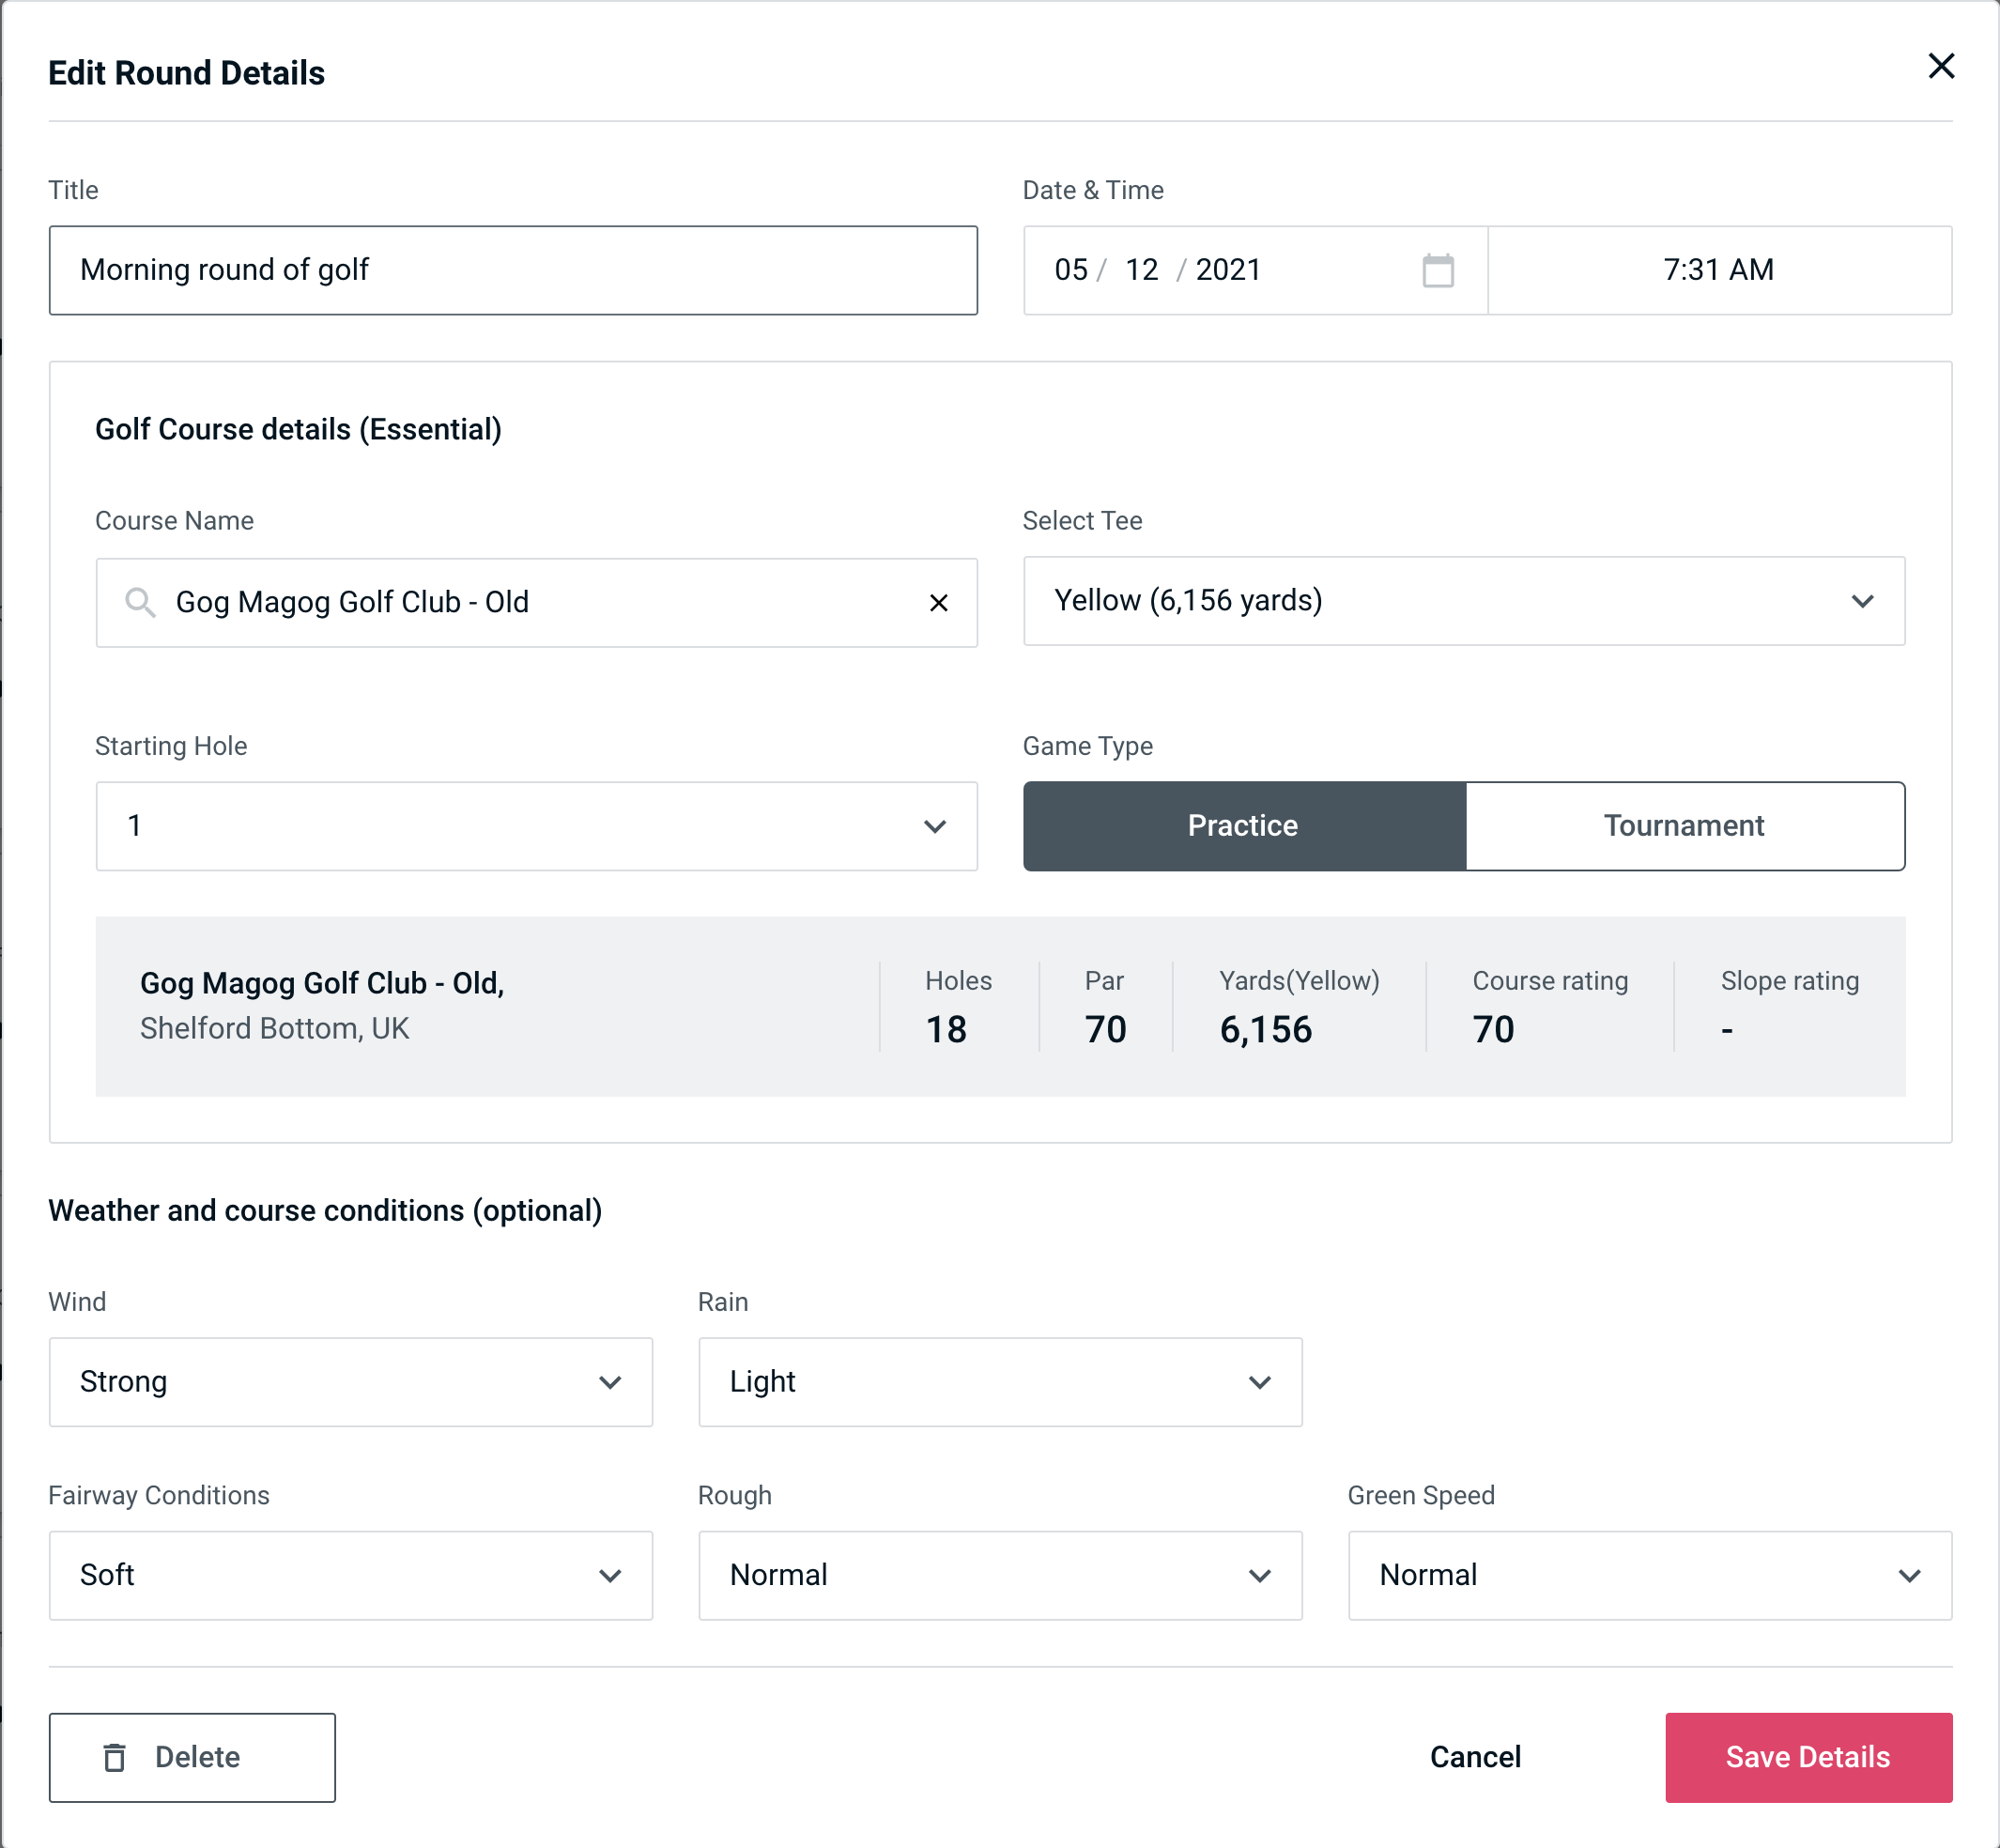
Task: Click Save Details button
Action: tap(1808, 1756)
